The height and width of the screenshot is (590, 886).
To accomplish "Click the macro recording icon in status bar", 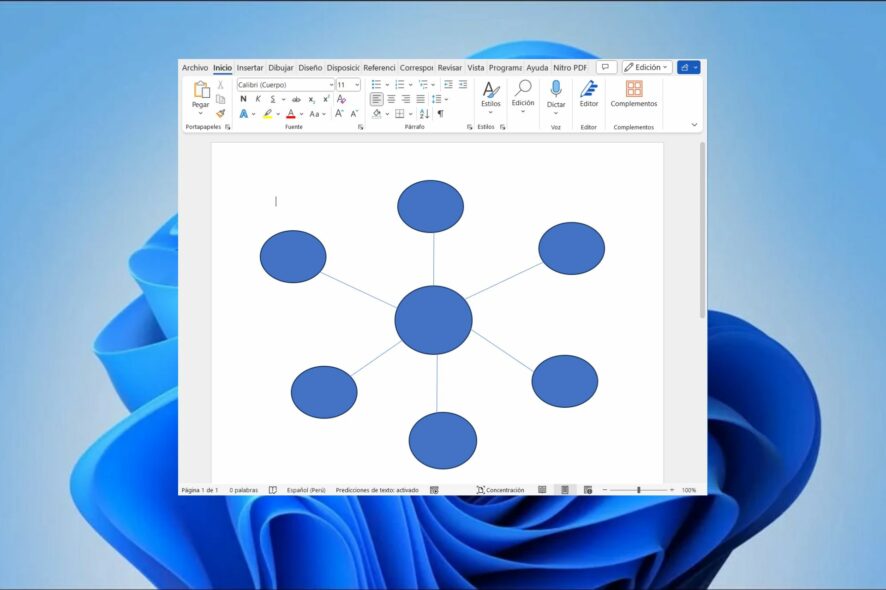I will (434, 490).
